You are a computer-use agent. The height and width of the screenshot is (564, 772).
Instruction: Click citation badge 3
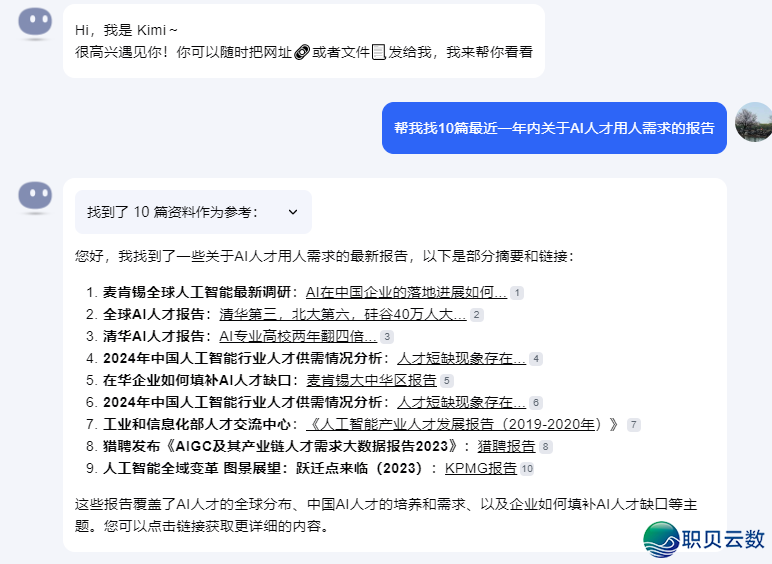(387, 337)
